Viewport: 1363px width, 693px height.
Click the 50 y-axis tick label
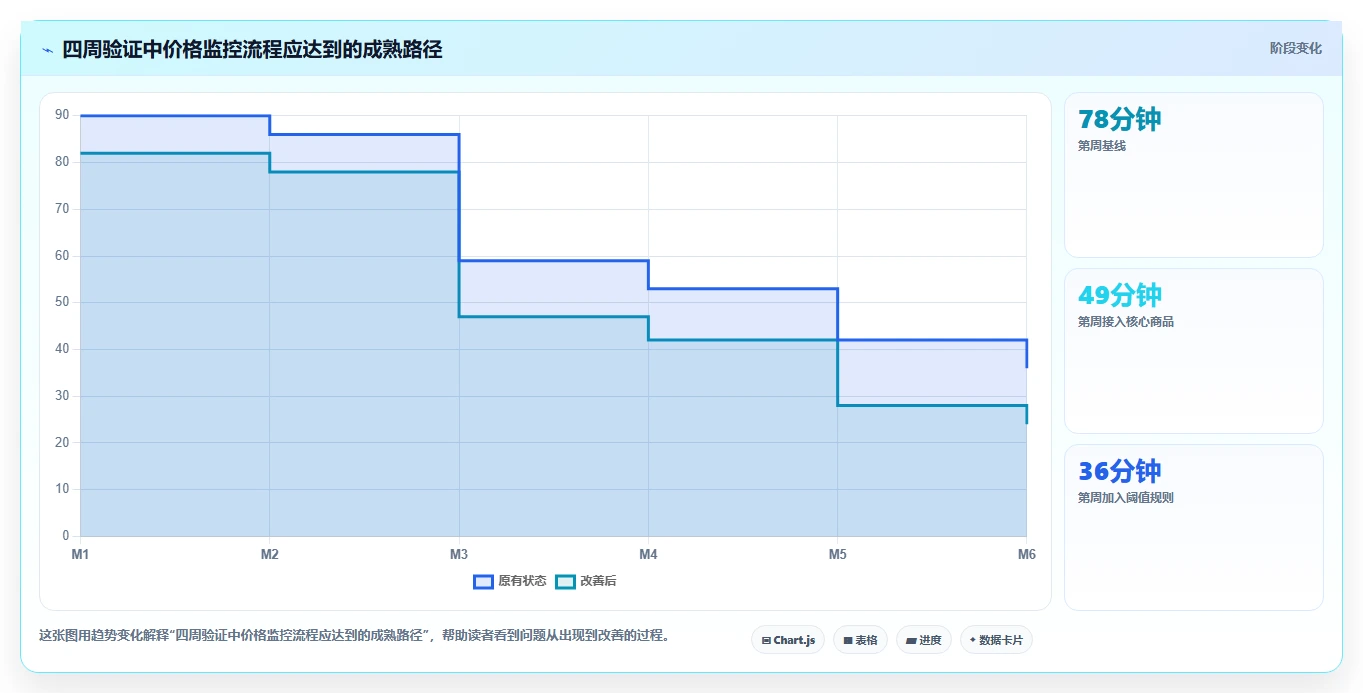[x=62, y=302]
